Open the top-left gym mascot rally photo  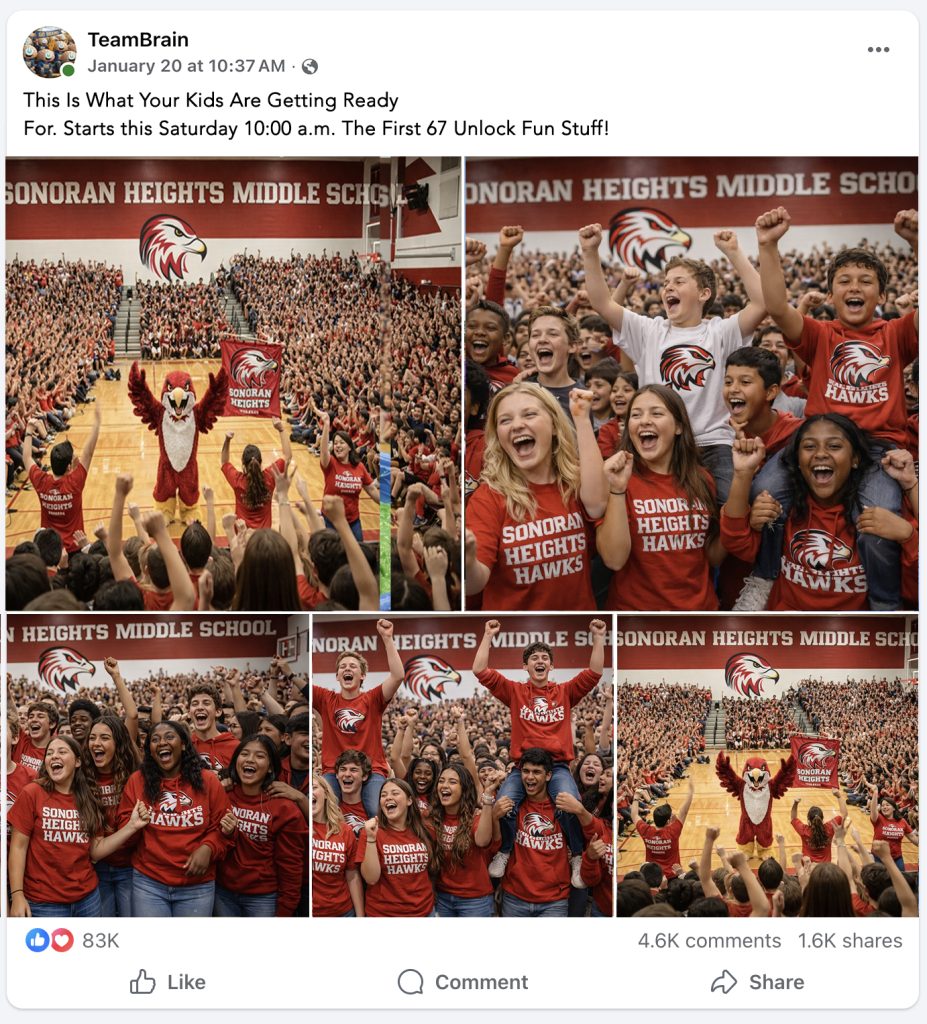click(x=233, y=383)
